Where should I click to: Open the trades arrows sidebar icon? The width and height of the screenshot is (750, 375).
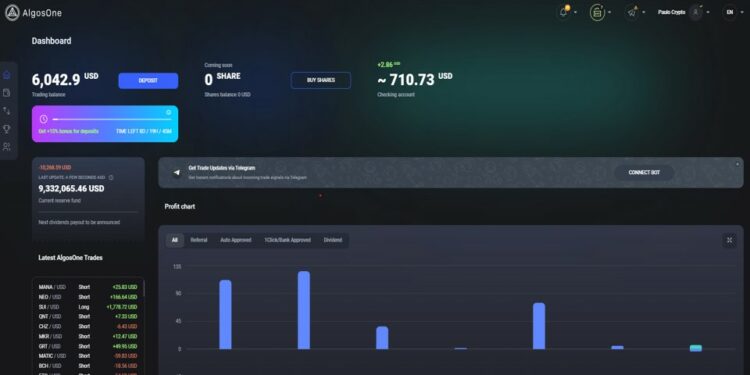tap(7, 110)
